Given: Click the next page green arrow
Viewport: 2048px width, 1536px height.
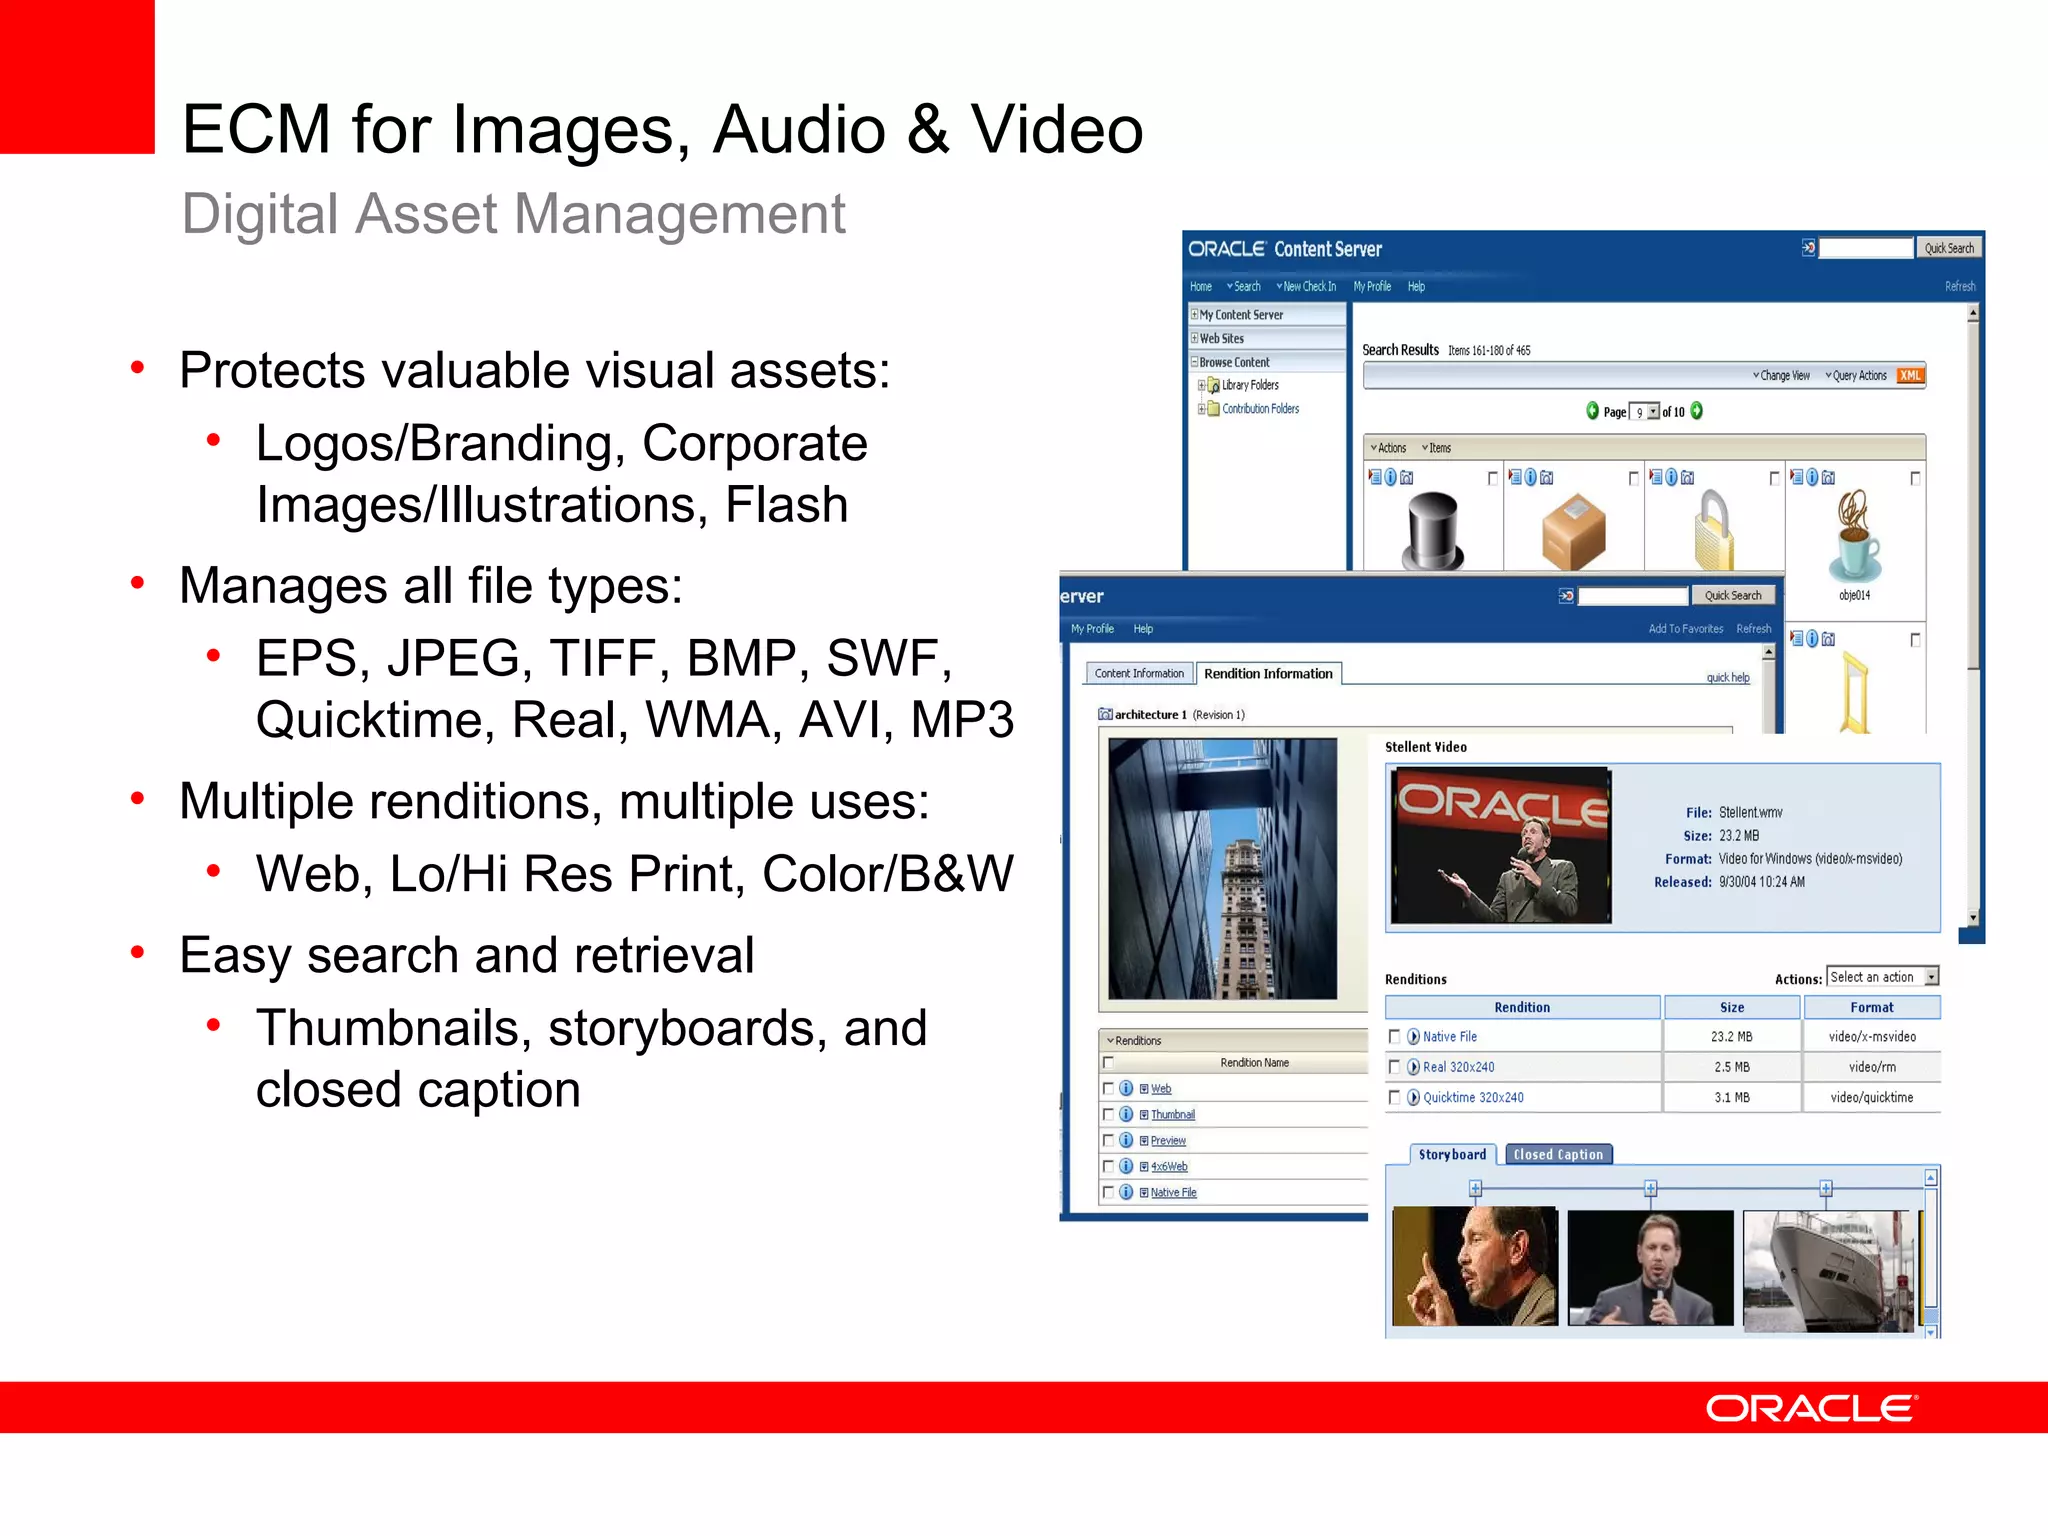Looking at the screenshot, I should click(x=1697, y=411).
